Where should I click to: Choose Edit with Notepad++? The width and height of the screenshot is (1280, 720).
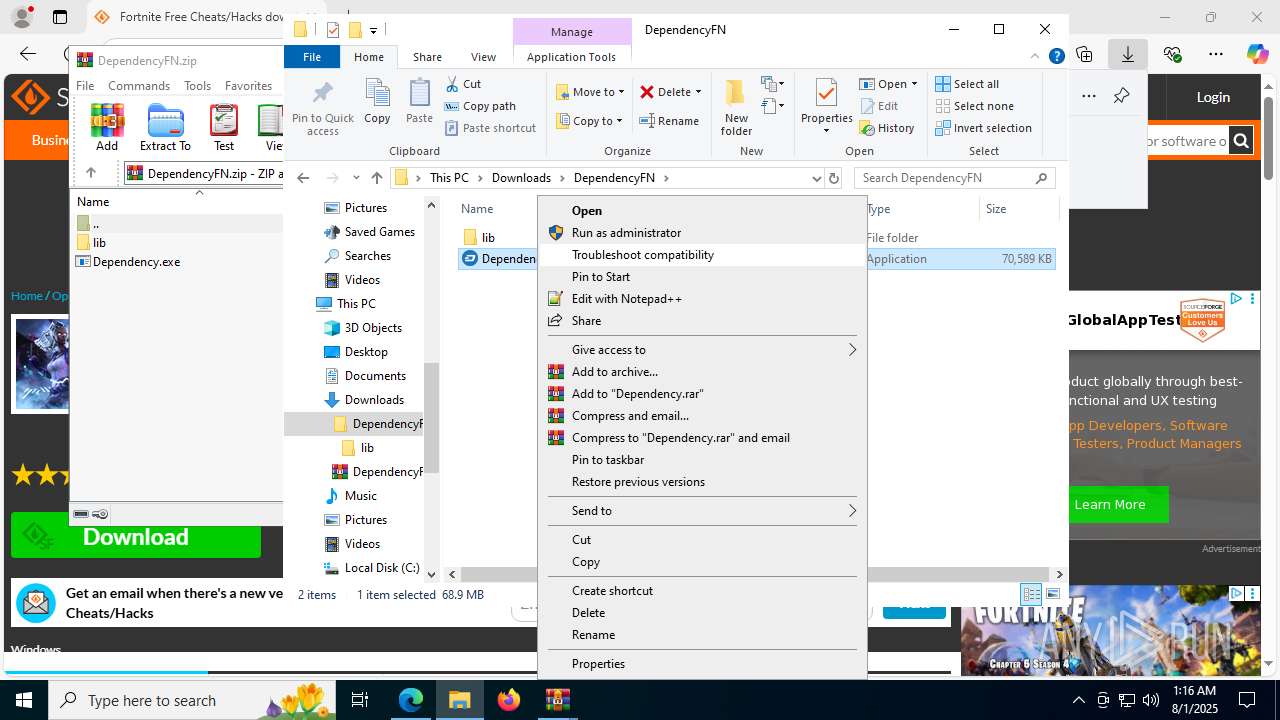coord(702,299)
